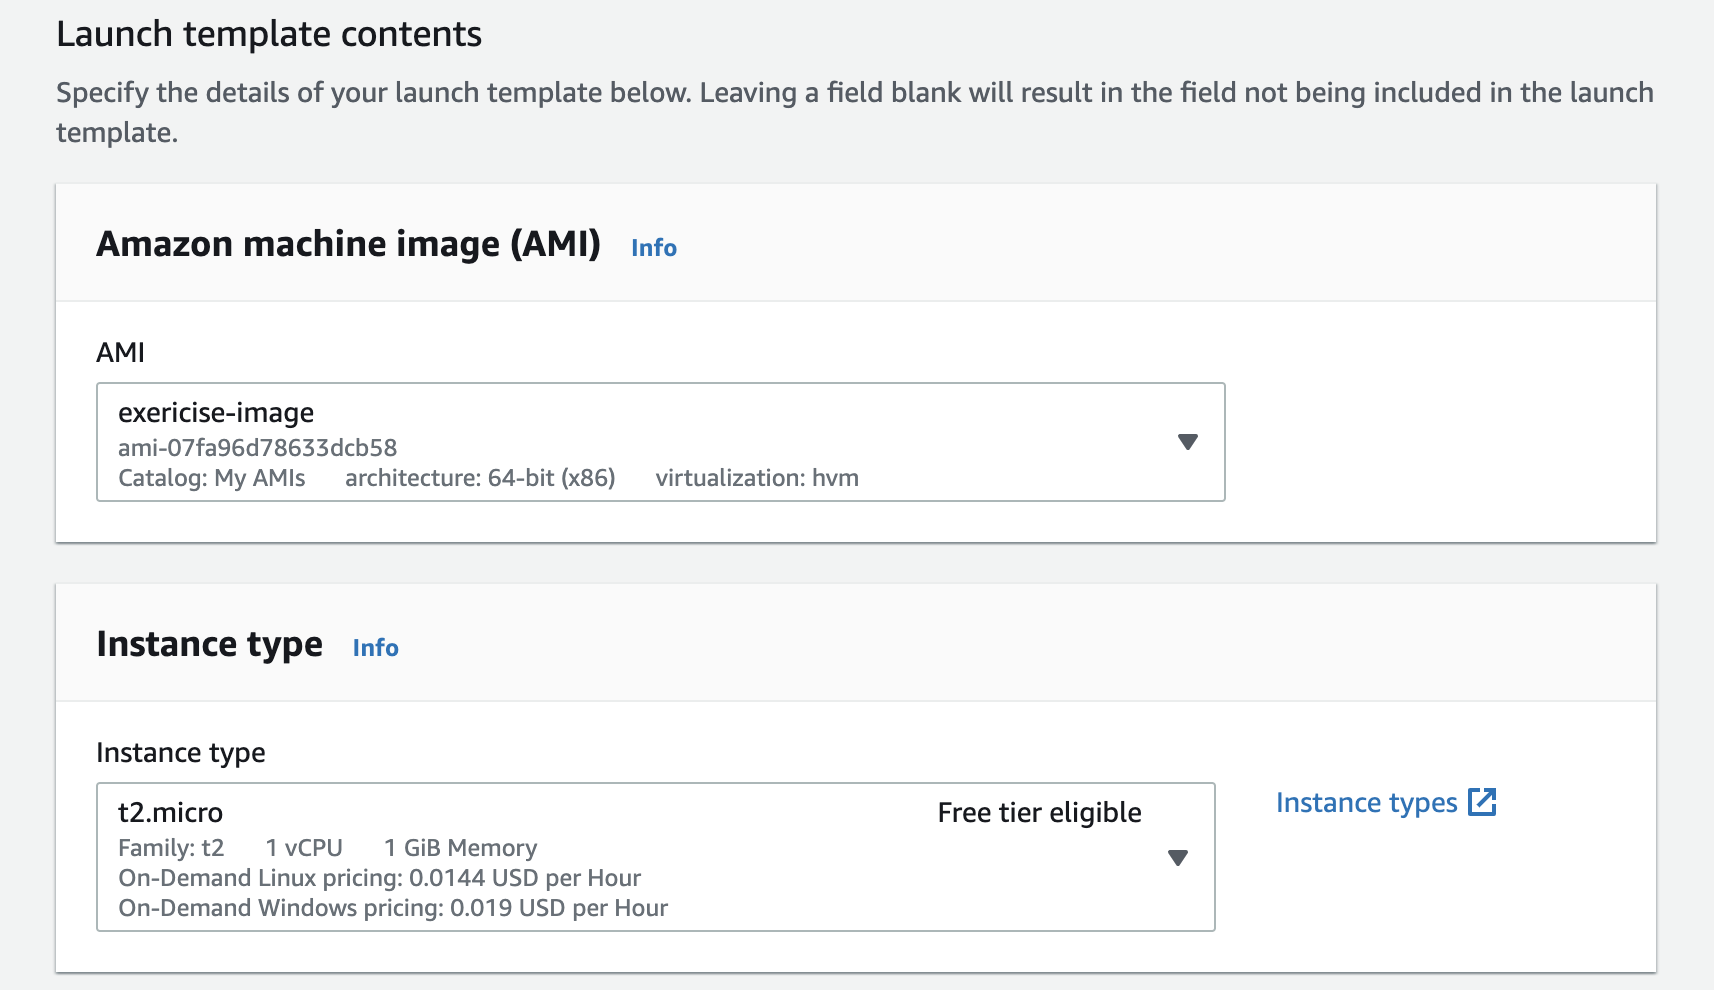Click the Free tier eligible label

click(1039, 813)
